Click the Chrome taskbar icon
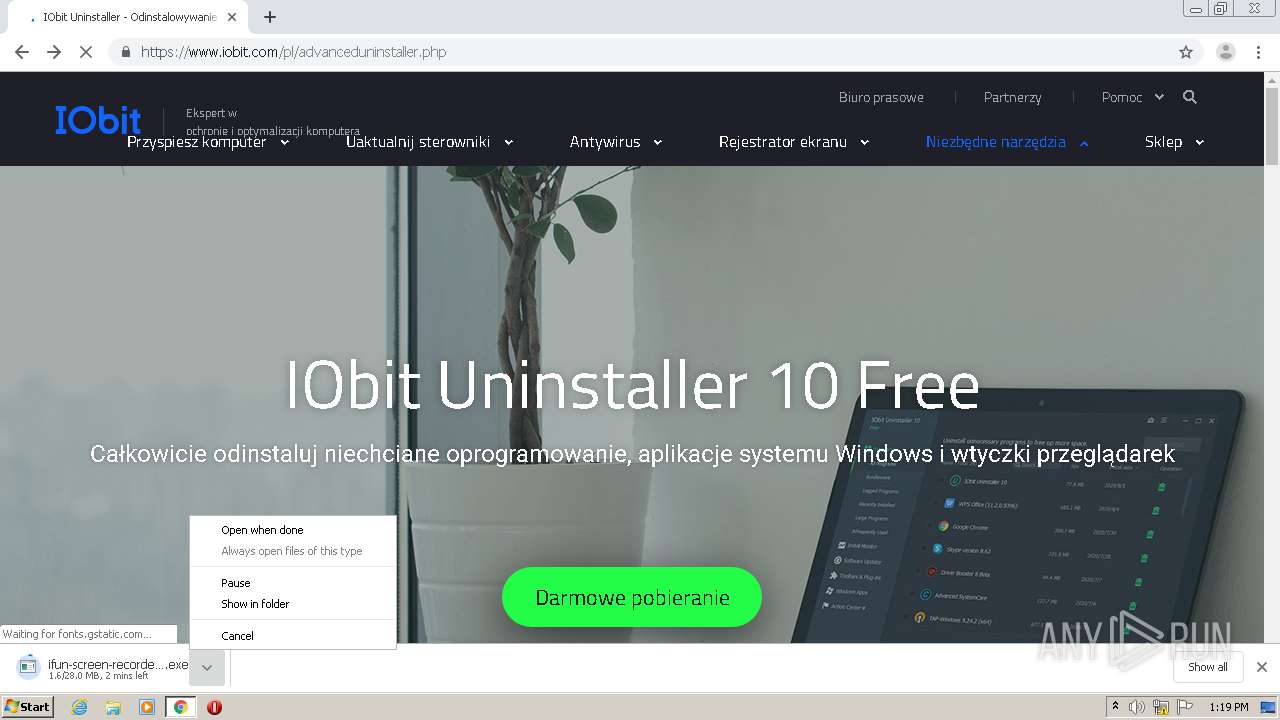Screen dimensions: 1280x720 tap(181, 707)
